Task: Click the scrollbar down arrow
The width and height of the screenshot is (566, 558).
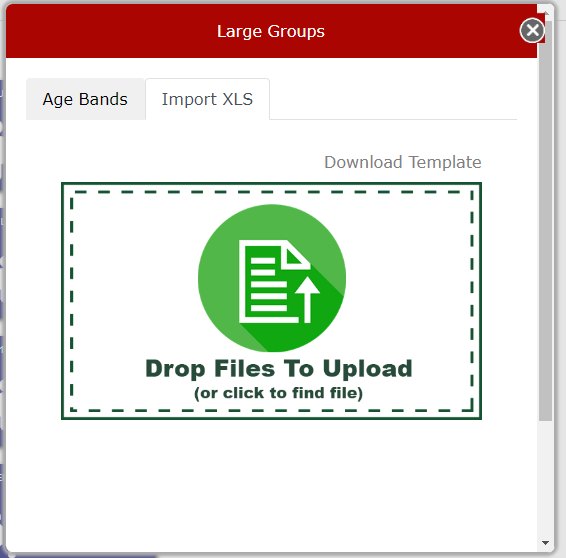Action: 545,543
